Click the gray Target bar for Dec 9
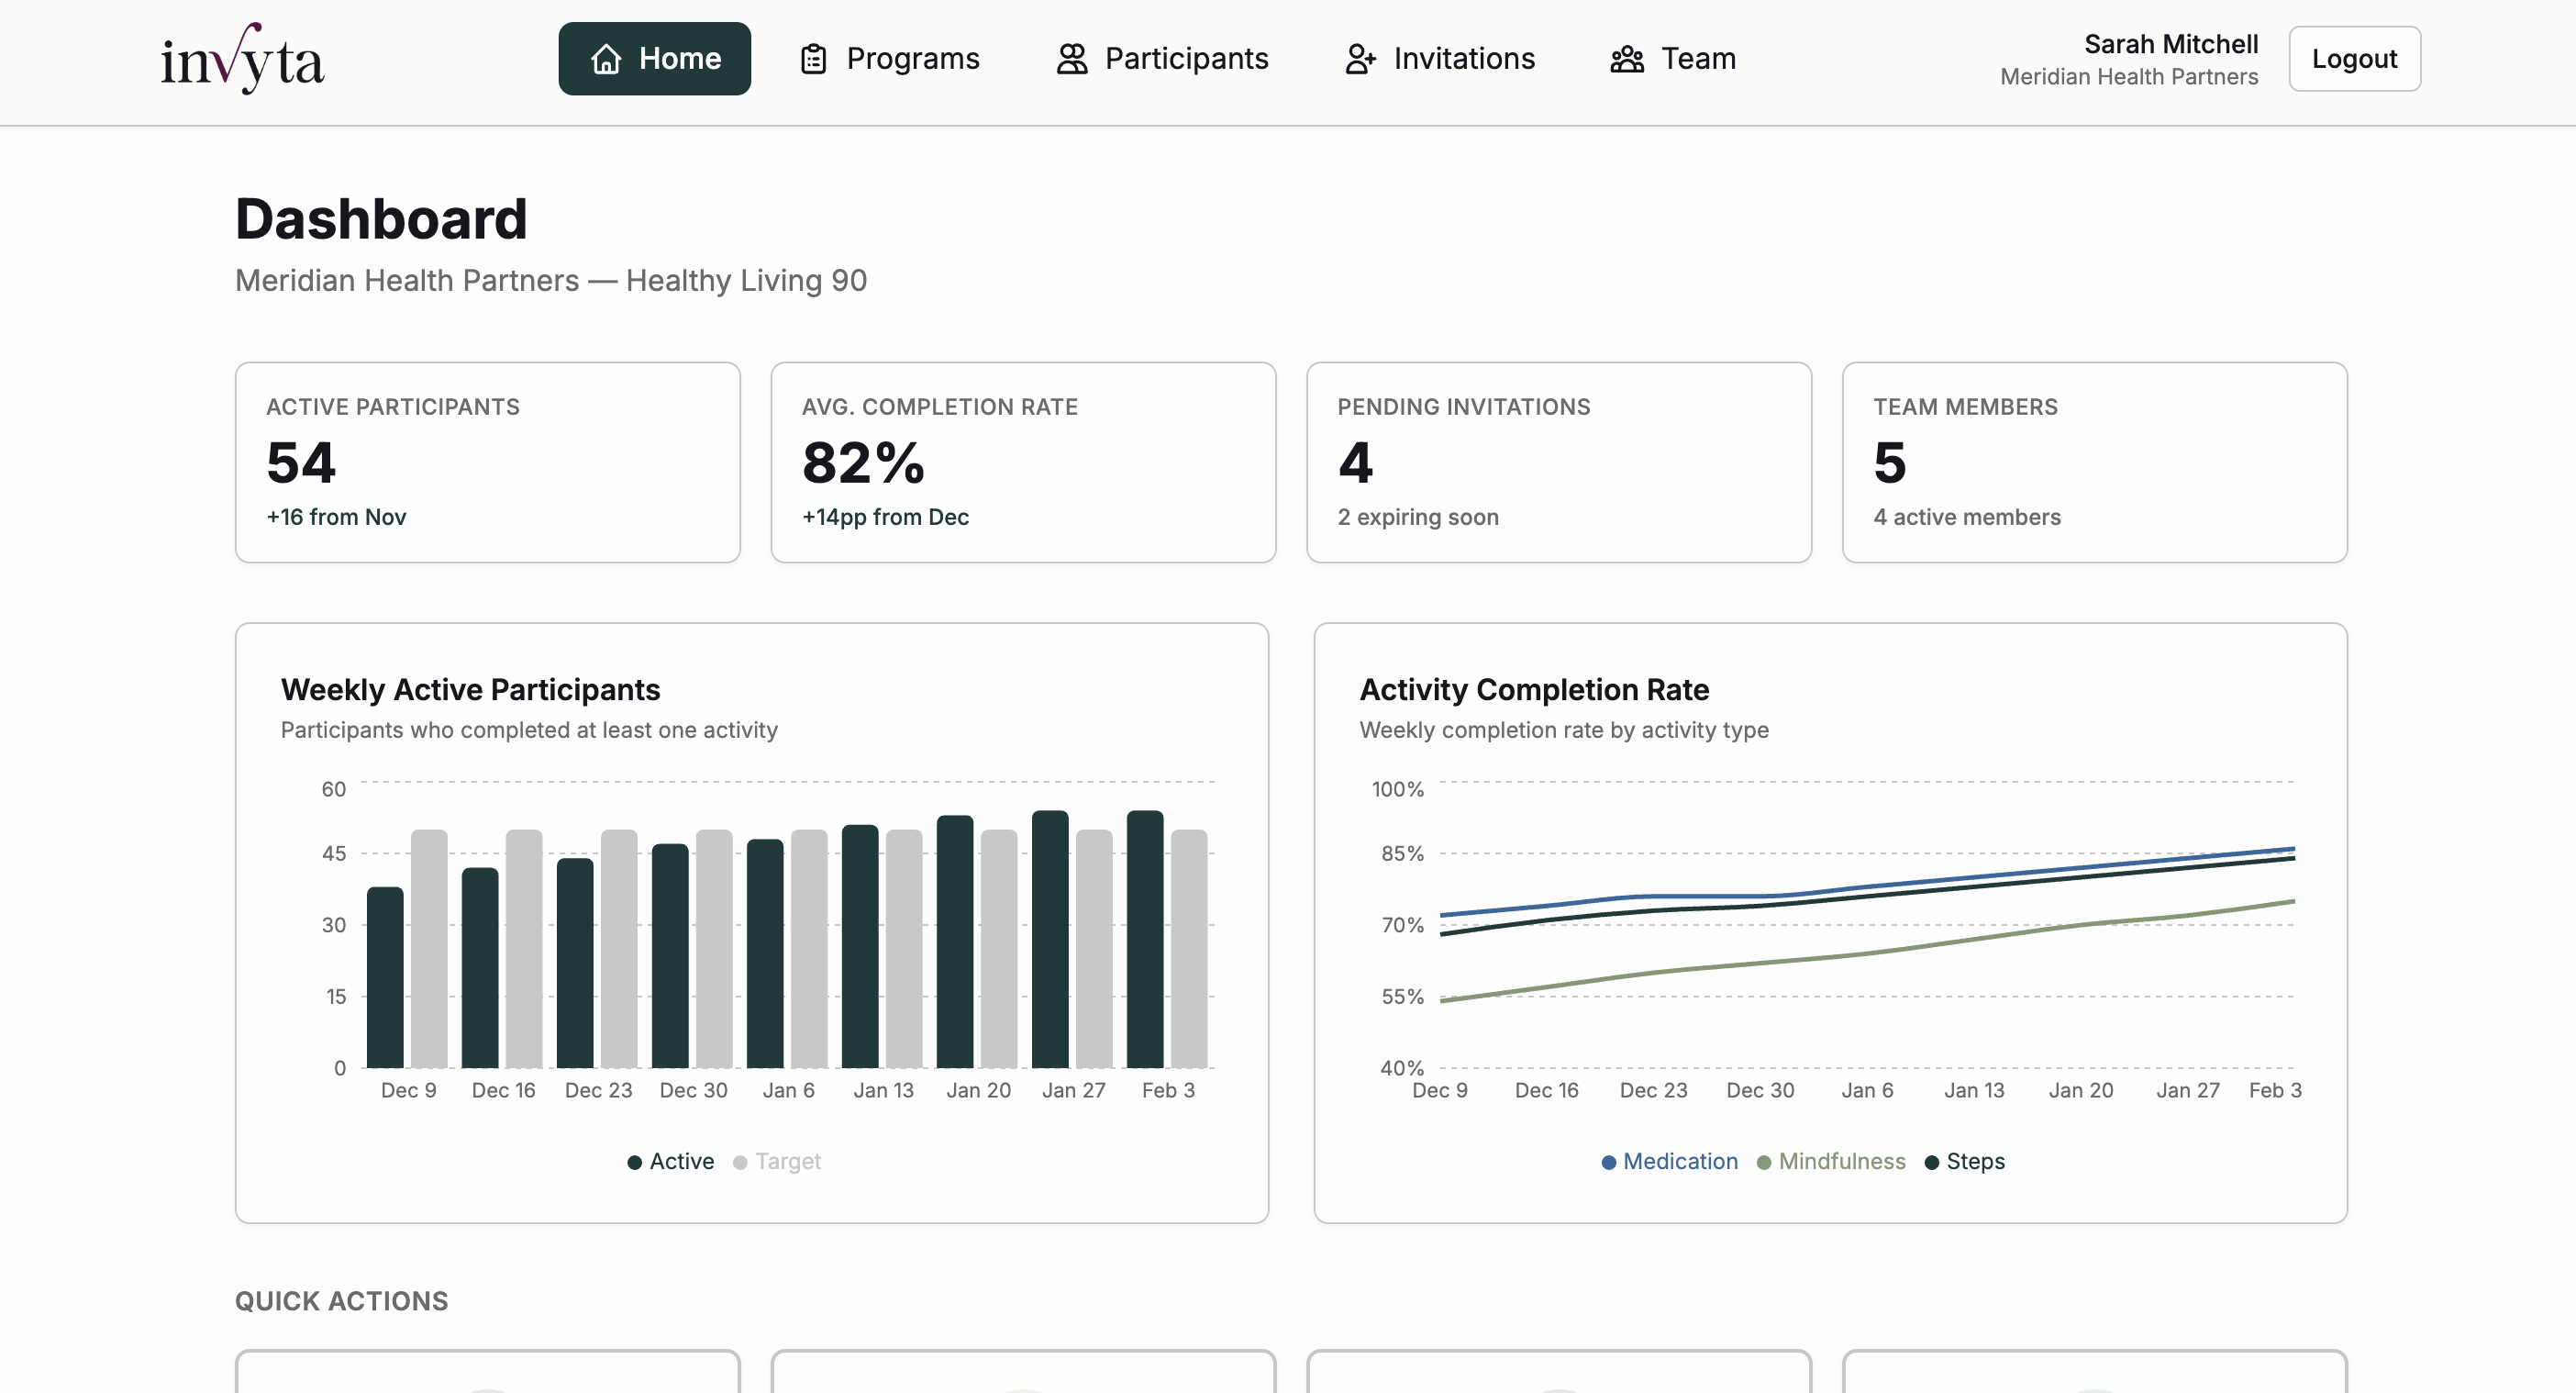This screenshot has height=1393, width=2576. tap(429, 948)
